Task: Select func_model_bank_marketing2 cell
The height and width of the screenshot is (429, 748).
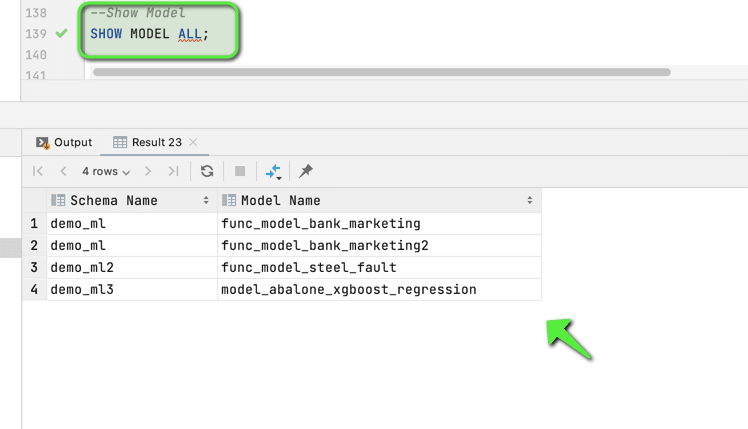Action: pos(379,245)
